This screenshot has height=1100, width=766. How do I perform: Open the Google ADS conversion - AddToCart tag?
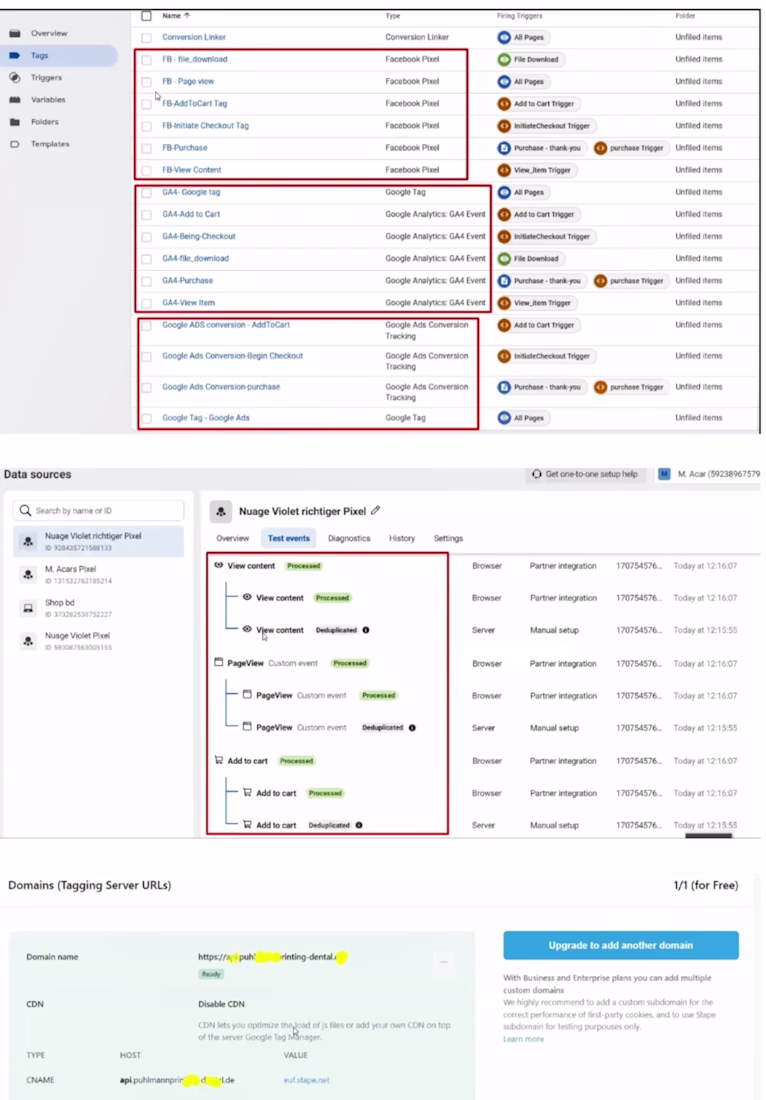click(226, 325)
